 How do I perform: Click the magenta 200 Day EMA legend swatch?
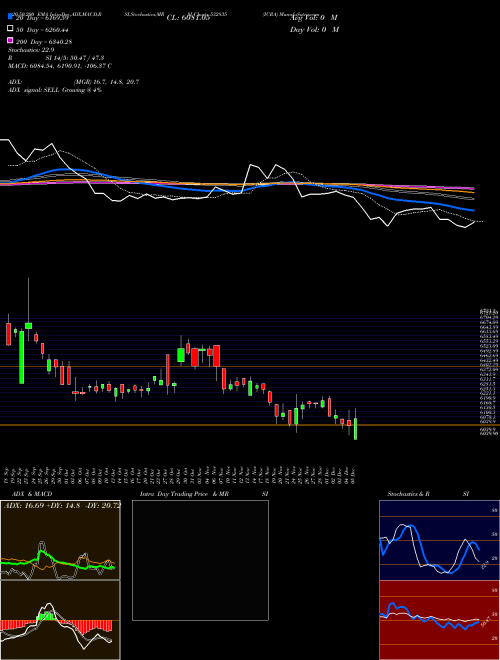[x=10, y=41]
